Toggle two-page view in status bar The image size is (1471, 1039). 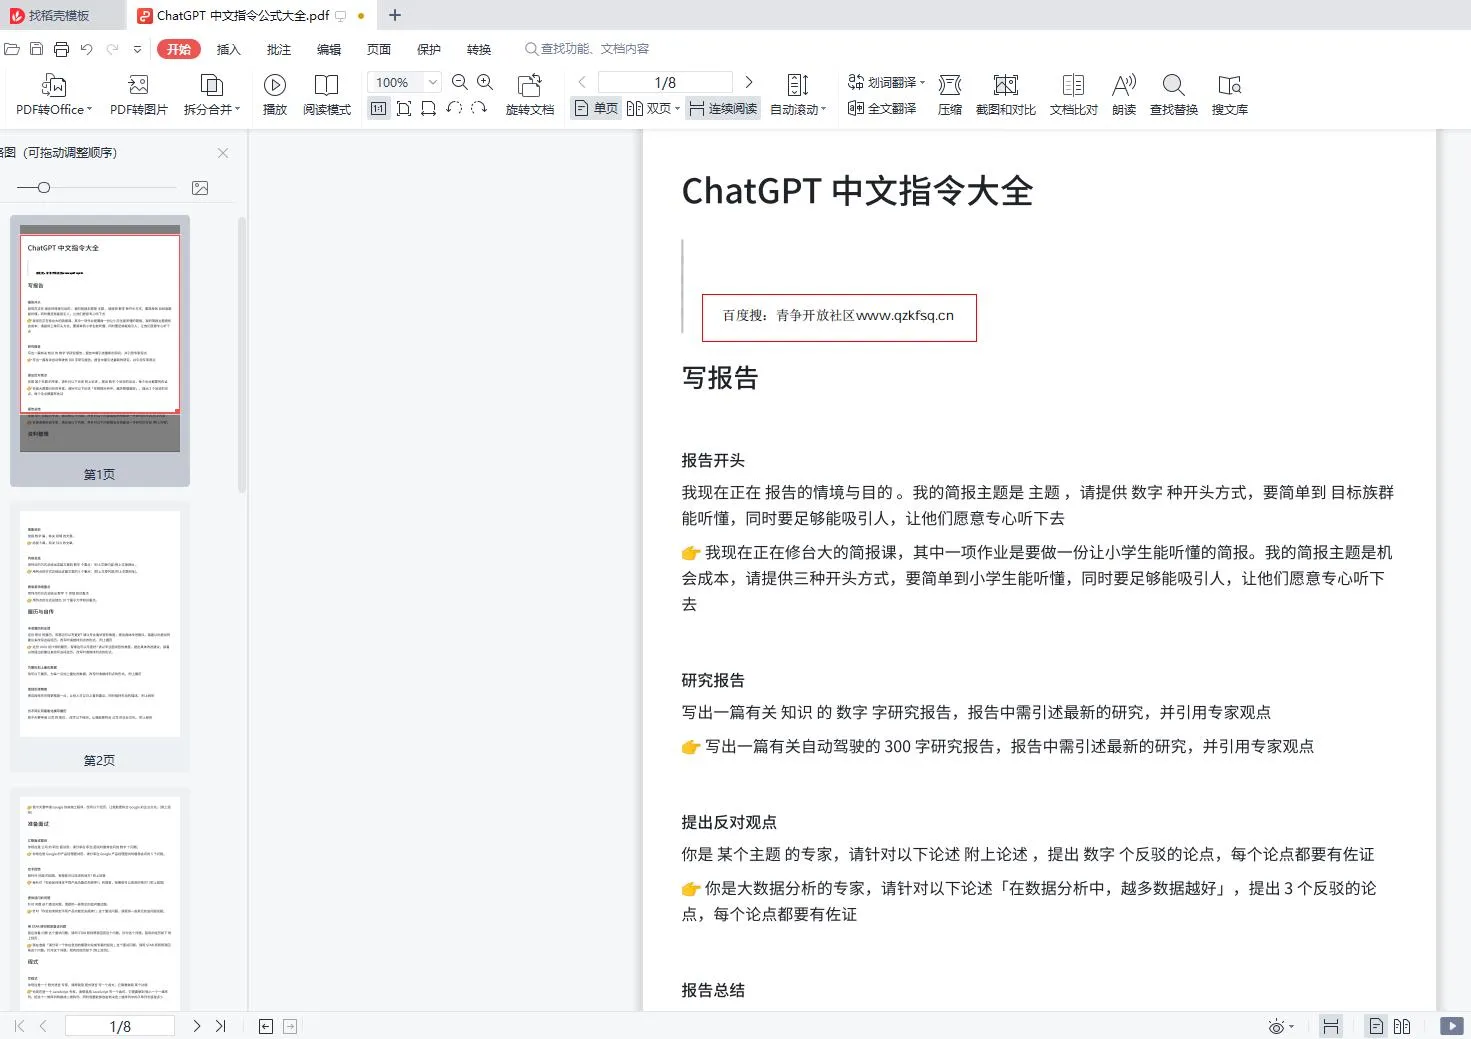[x=1402, y=1026]
